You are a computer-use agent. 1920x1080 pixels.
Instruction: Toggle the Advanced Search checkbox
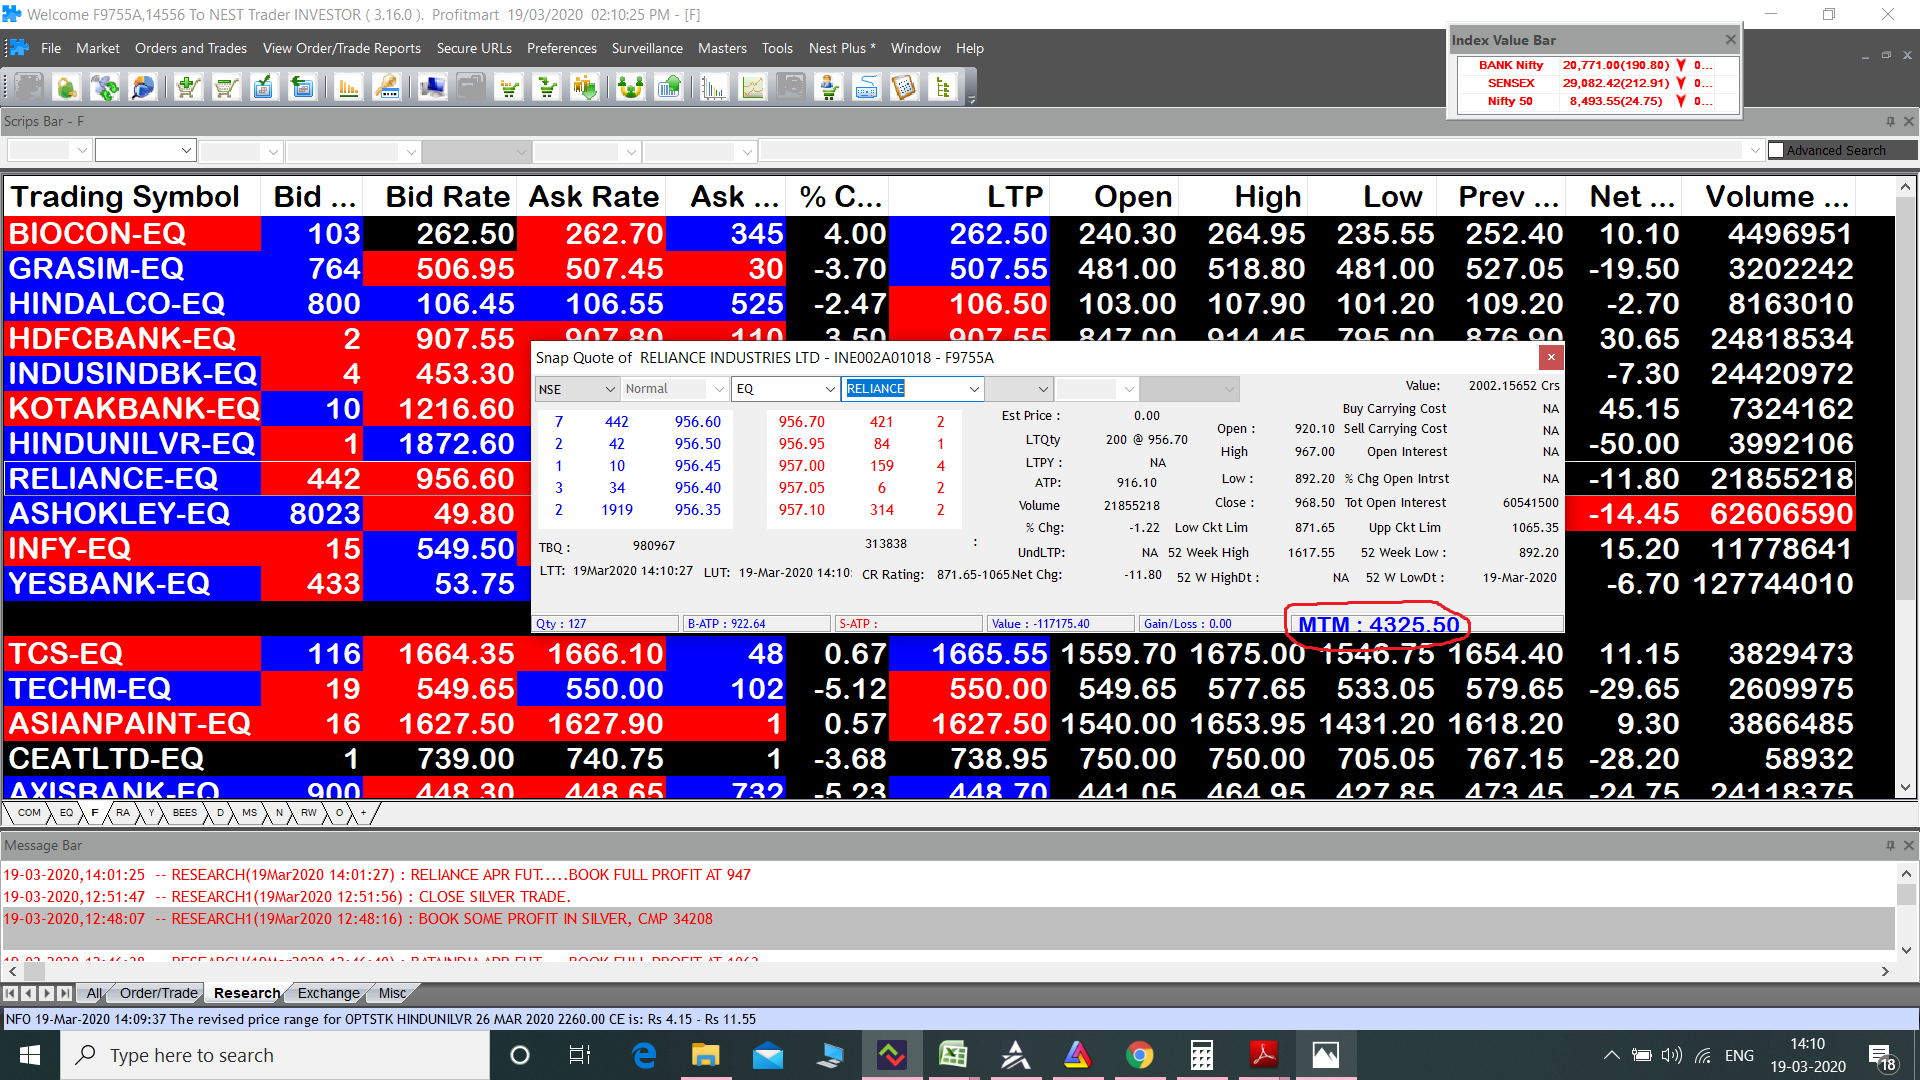click(x=1776, y=150)
